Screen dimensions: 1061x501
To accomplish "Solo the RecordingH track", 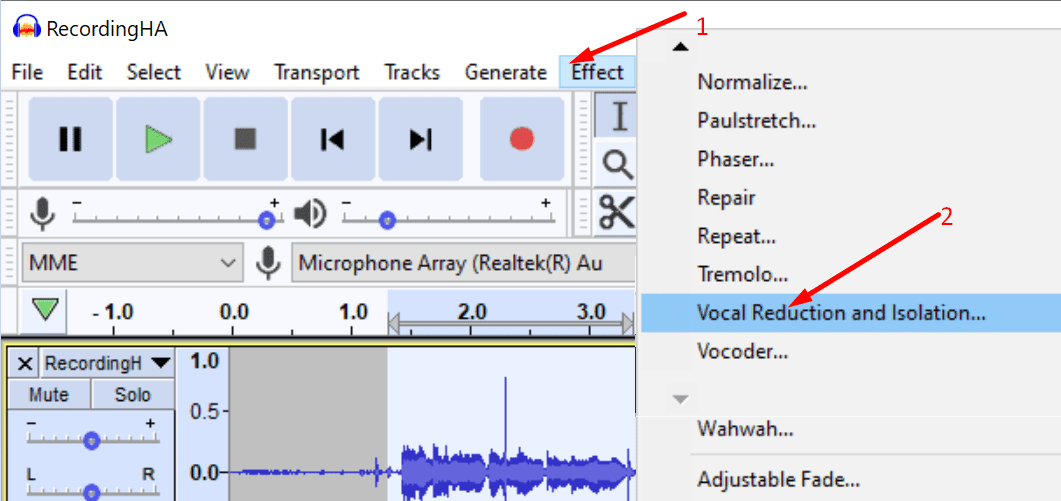I will (x=133, y=395).
